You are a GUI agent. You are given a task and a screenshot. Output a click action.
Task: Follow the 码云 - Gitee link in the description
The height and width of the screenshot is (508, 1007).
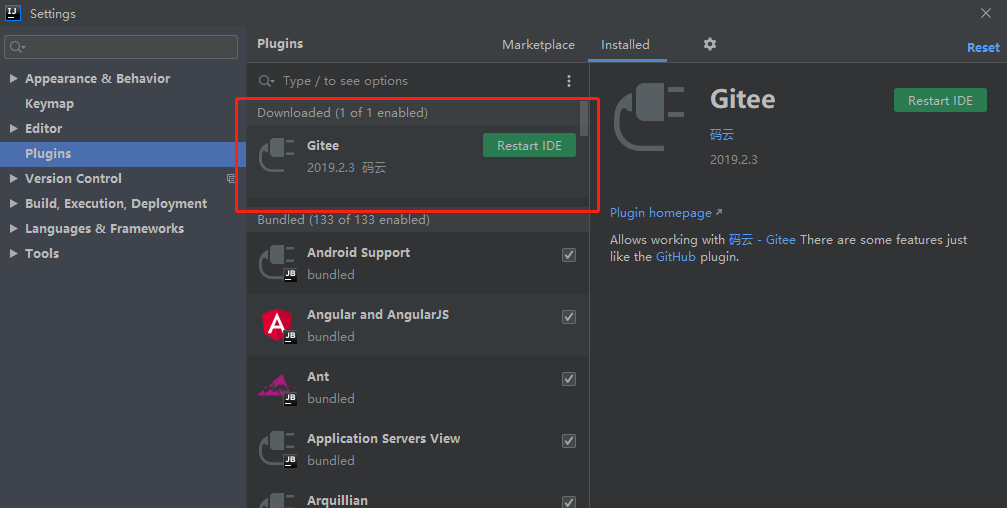pyautogui.click(x=762, y=240)
